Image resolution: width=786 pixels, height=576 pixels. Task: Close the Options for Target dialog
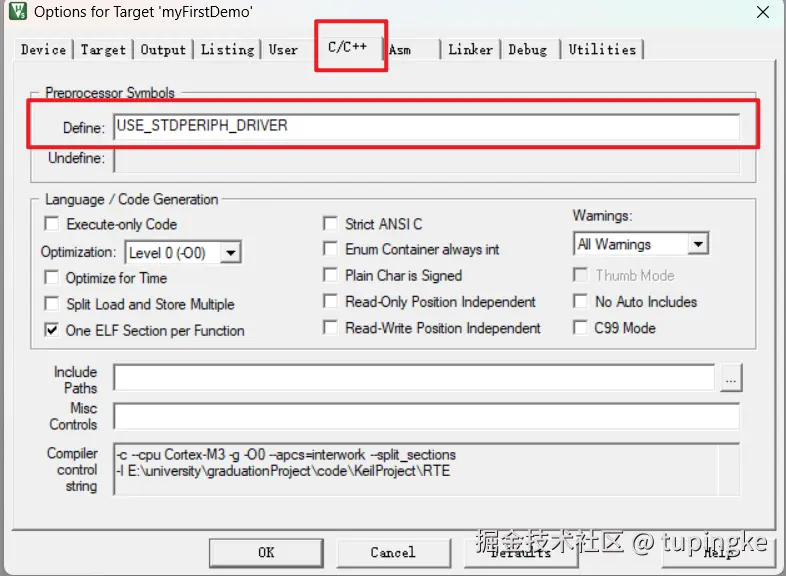tap(762, 12)
